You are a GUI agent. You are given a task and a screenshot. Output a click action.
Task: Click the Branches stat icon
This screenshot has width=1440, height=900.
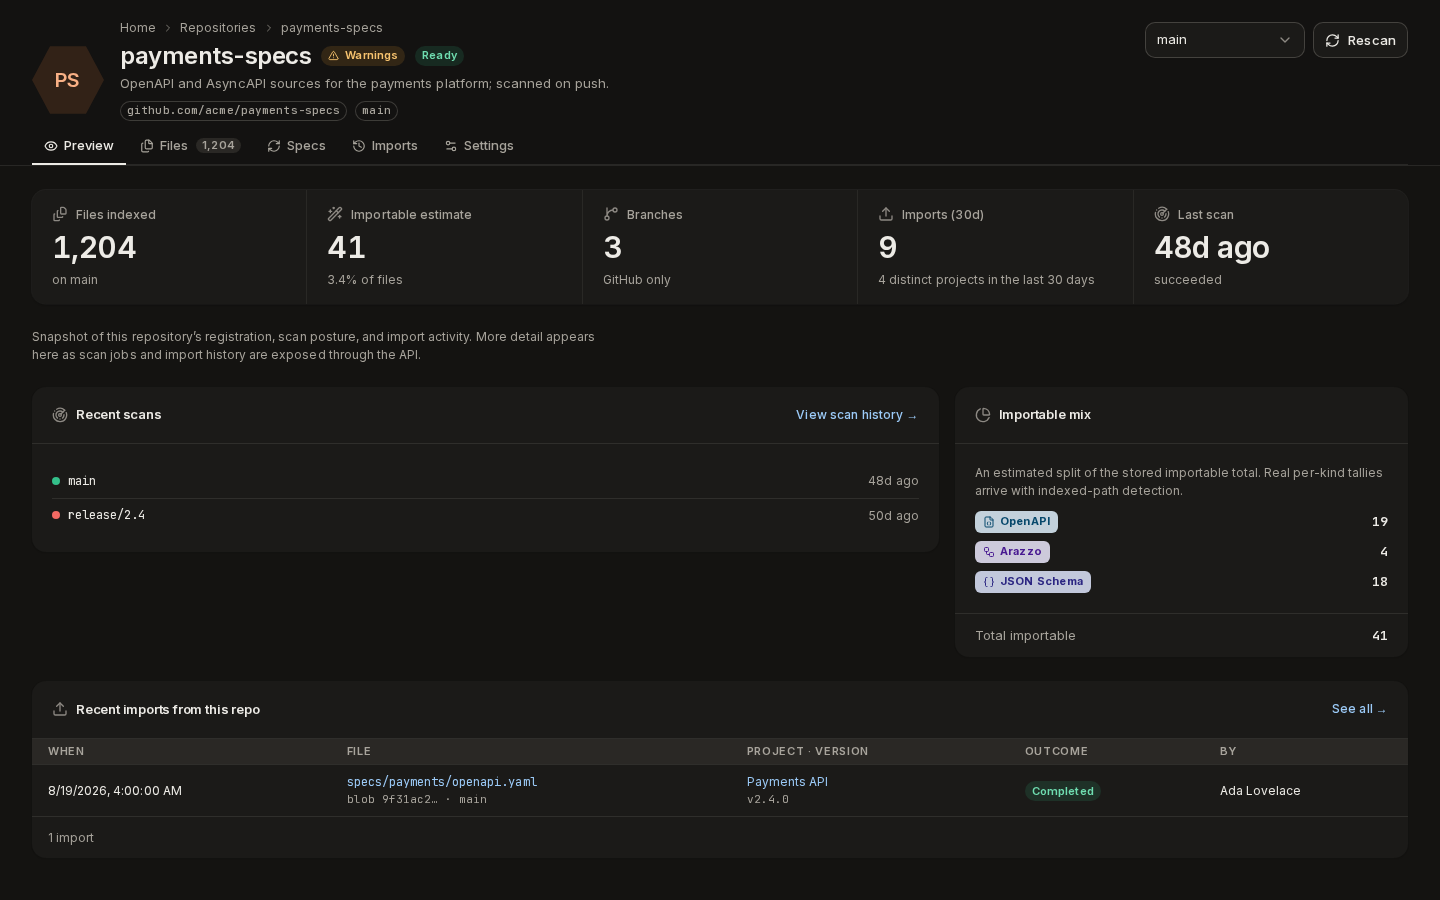[x=611, y=214]
